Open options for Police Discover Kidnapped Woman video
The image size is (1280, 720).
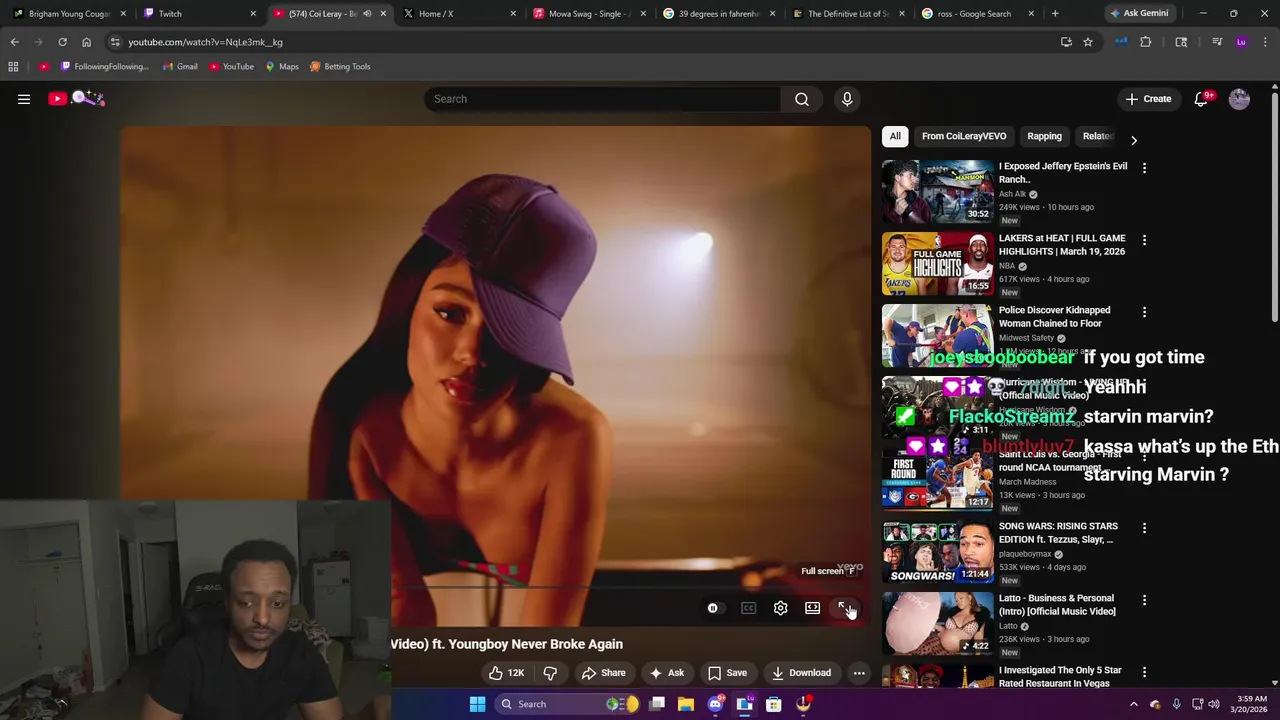(1144, 312)
